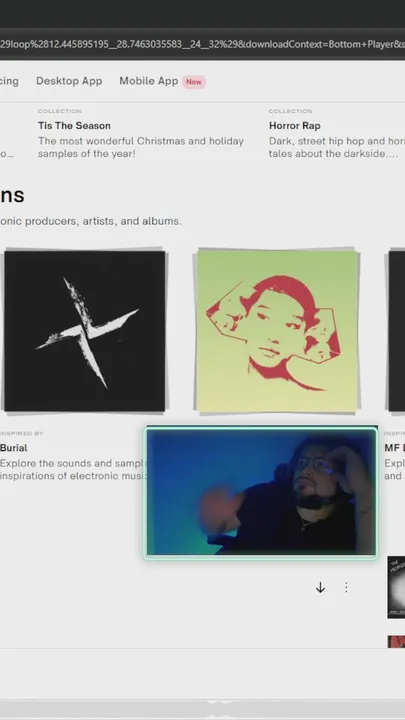405x720 pixels.
Task: Open the red portrait on green cover
Action: pos(277,331)
